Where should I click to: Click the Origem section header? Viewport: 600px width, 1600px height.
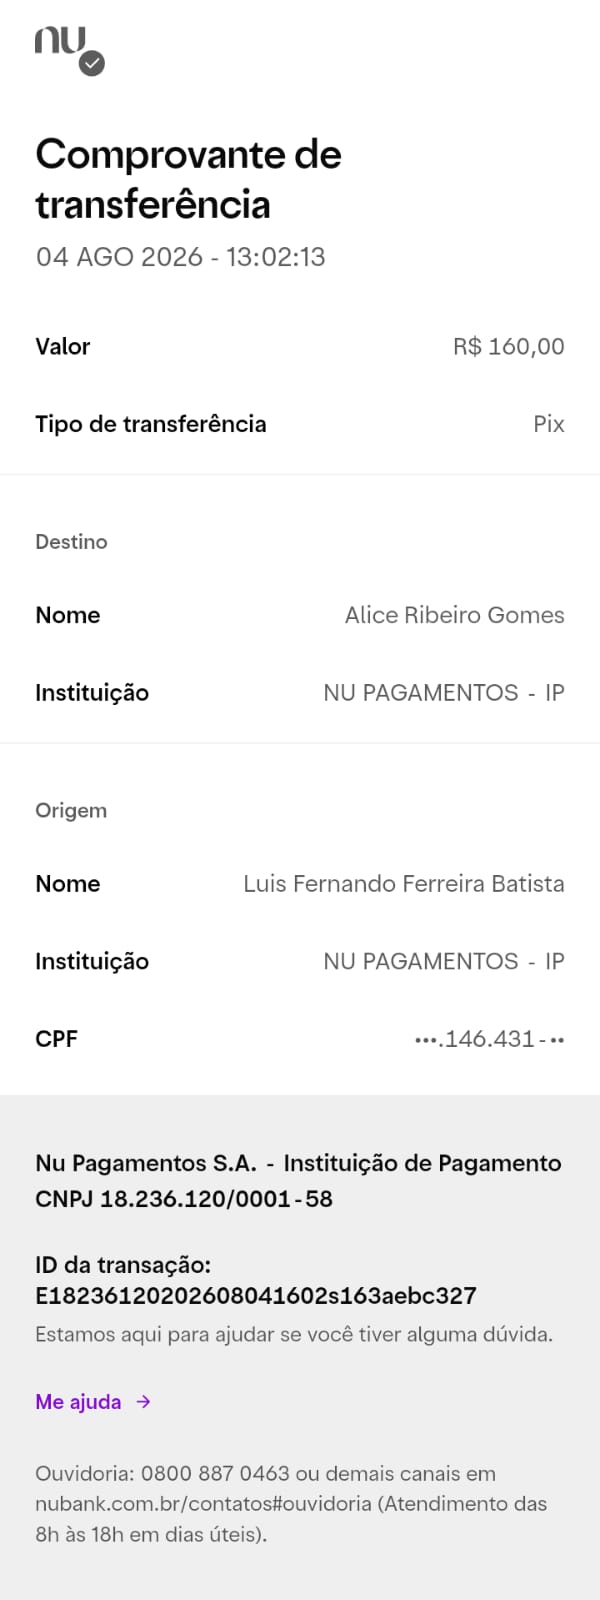click(71, 811)
